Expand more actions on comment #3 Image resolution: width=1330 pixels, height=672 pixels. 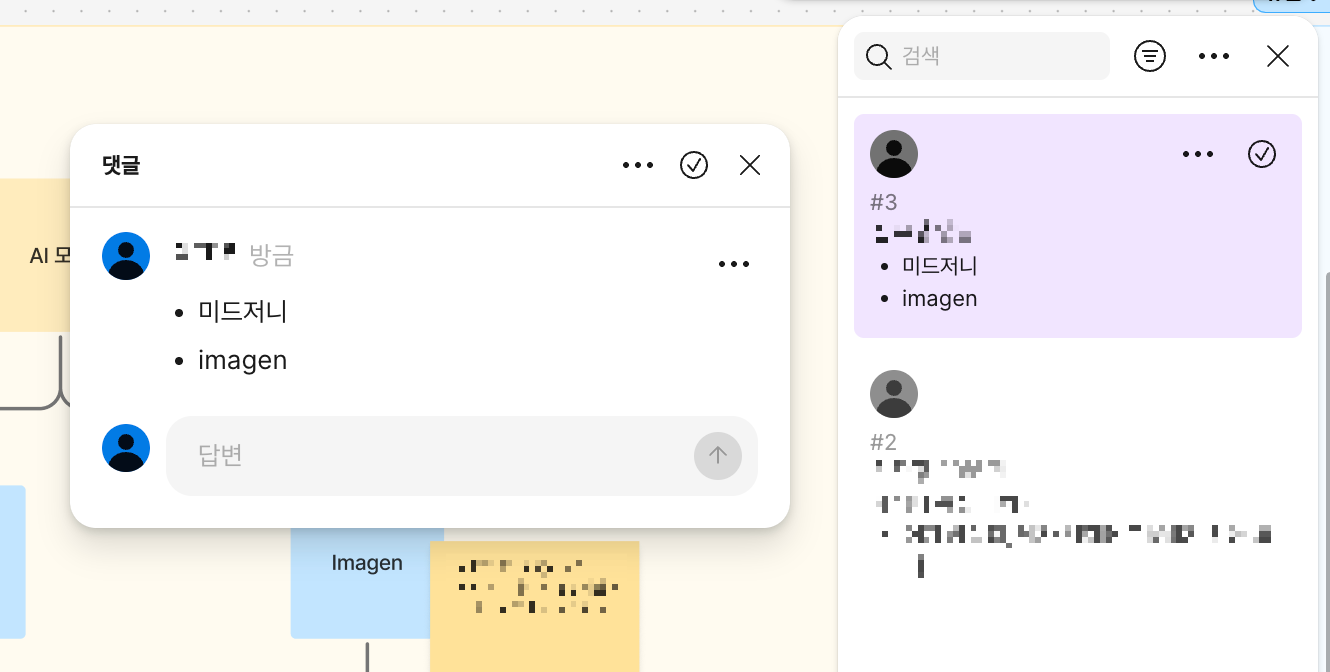coord(1197,154)
